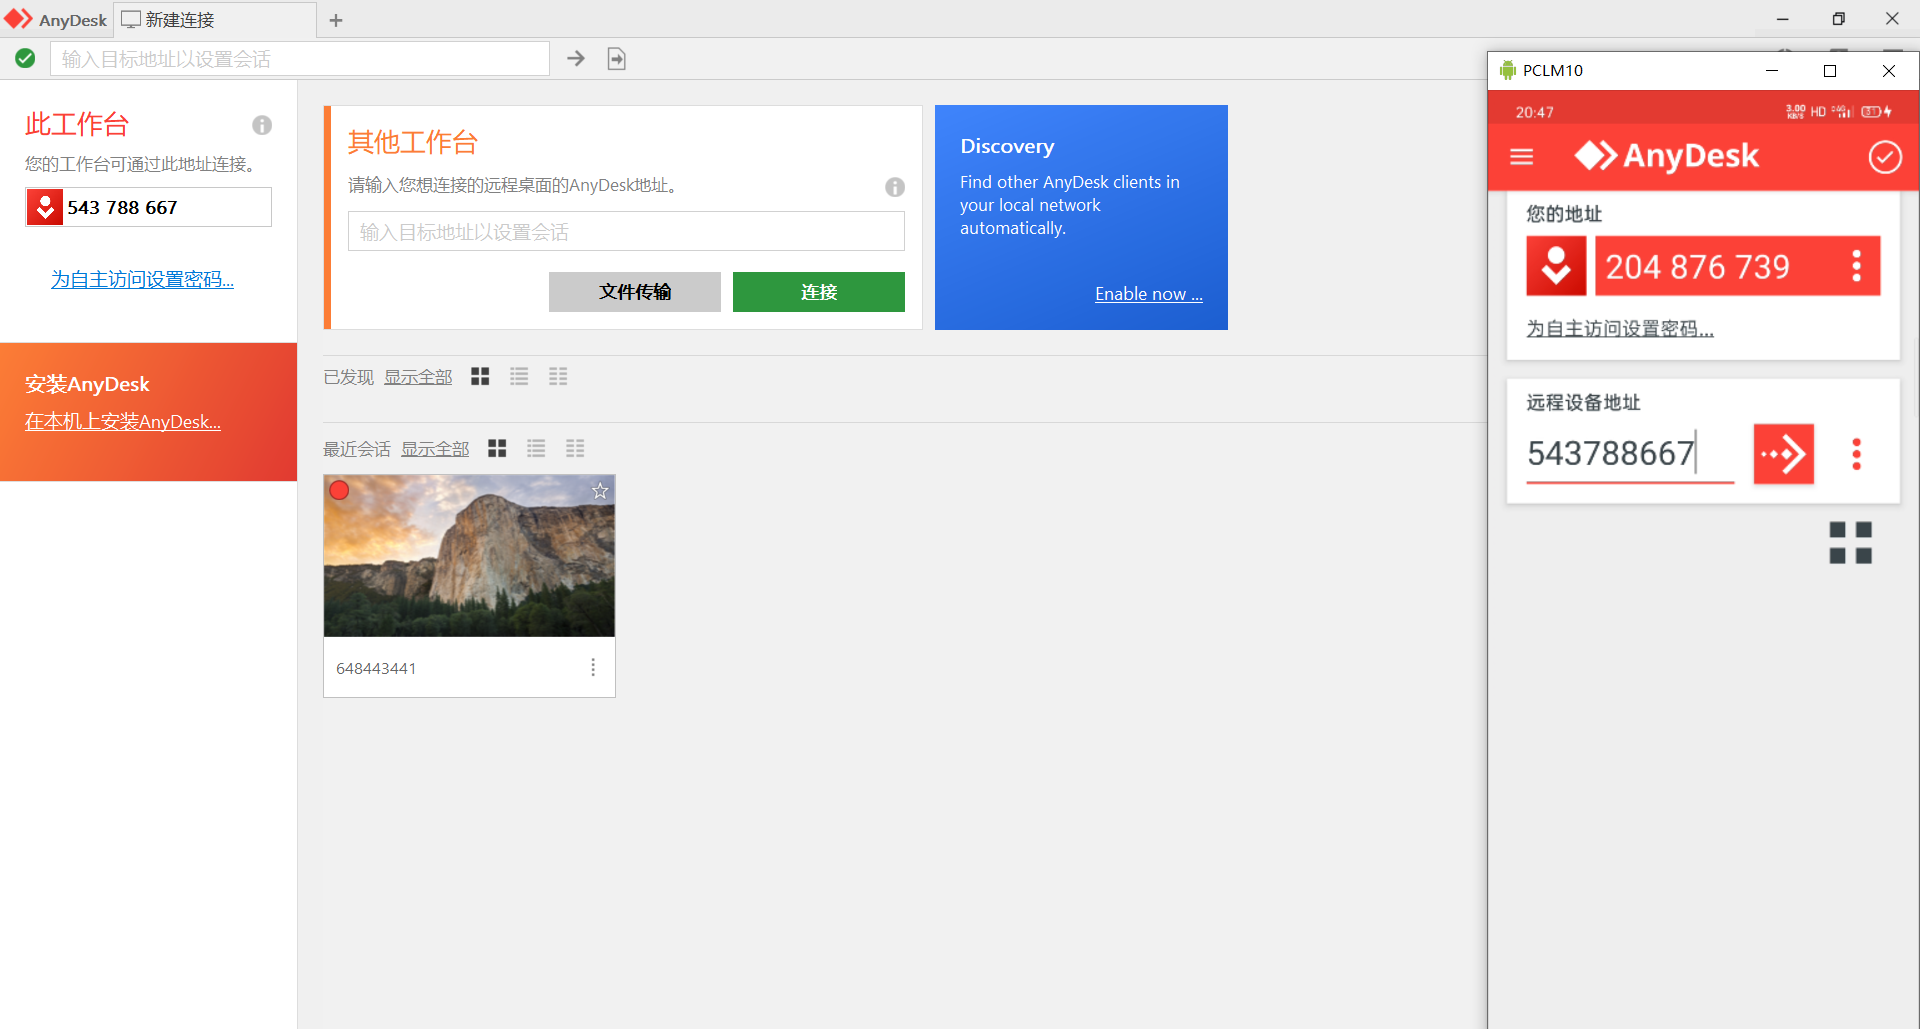Click the four-squares grid icon in mobile window

click(x=1850, y=543)
